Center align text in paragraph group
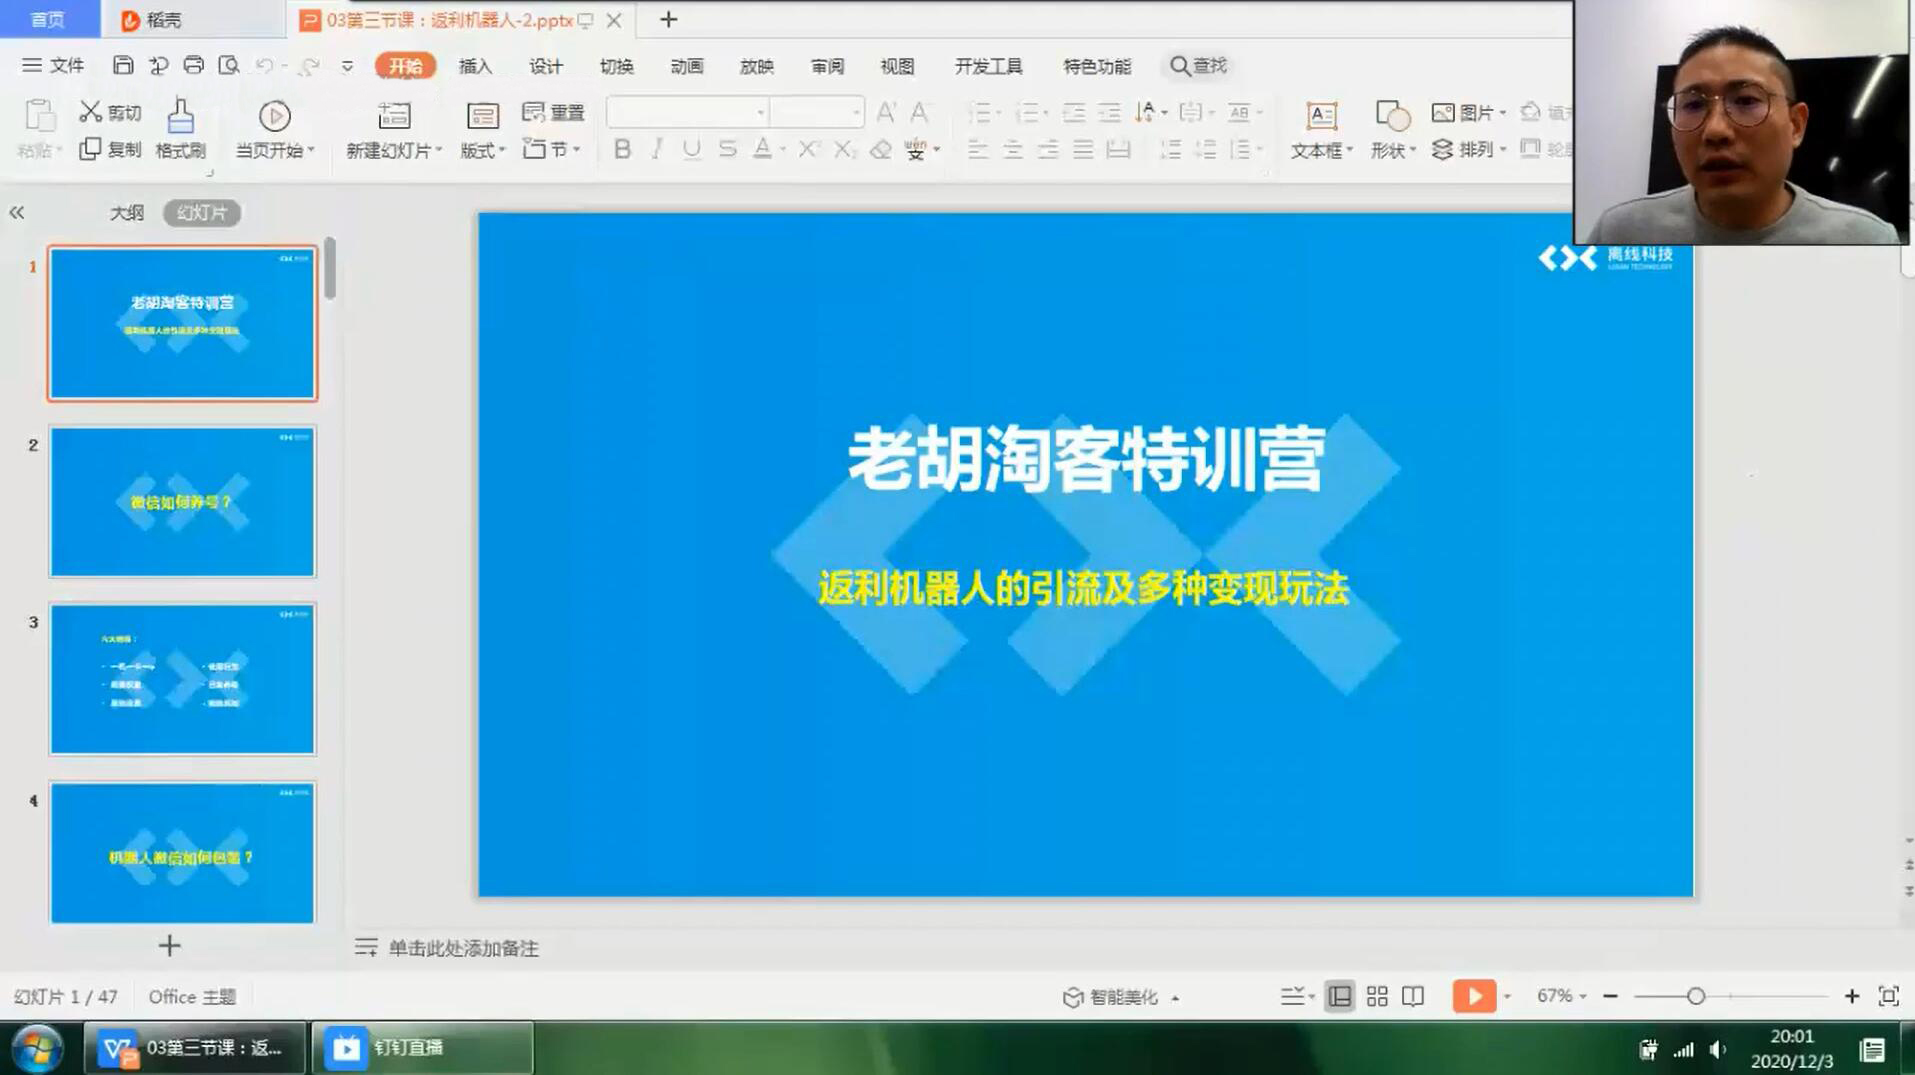1915x1075 pixels. (1013, 149)
